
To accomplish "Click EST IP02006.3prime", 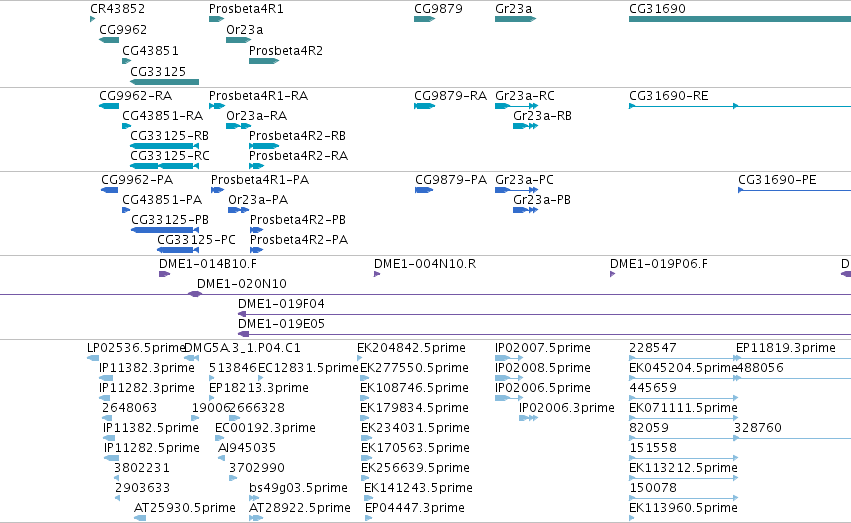I will [529, 418].
